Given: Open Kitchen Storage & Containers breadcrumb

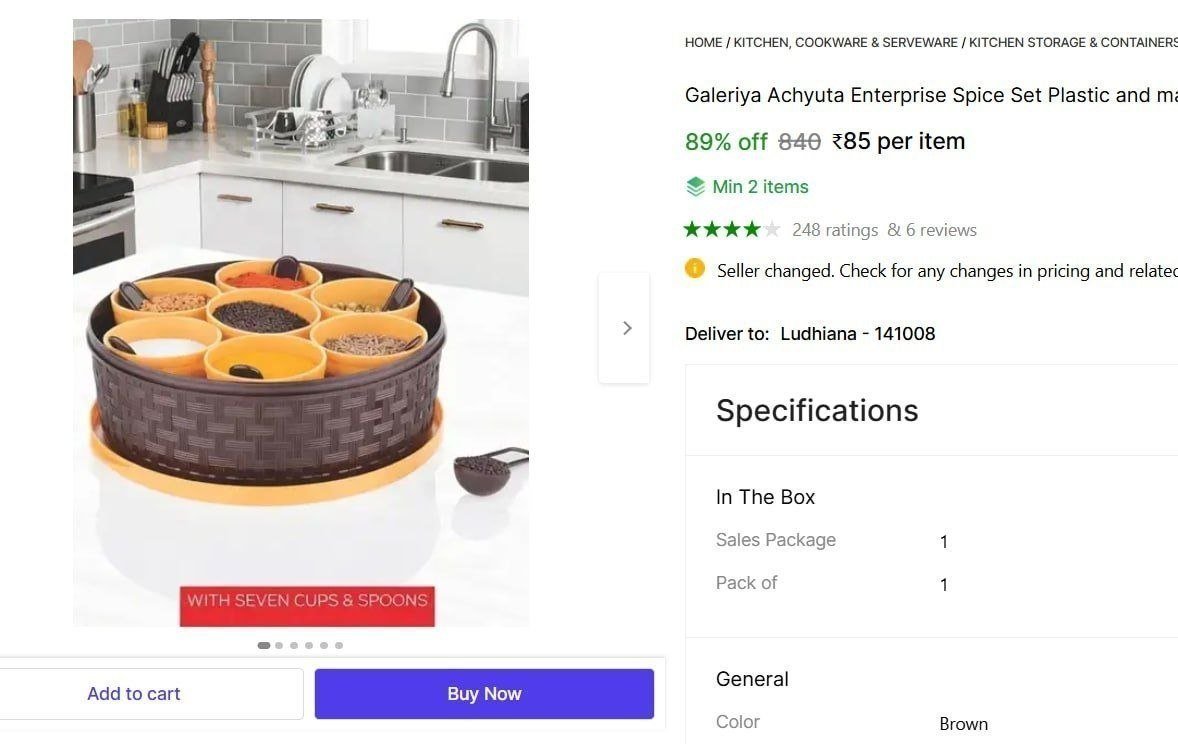Looking at the screenshot, I should click(1072, 43).
